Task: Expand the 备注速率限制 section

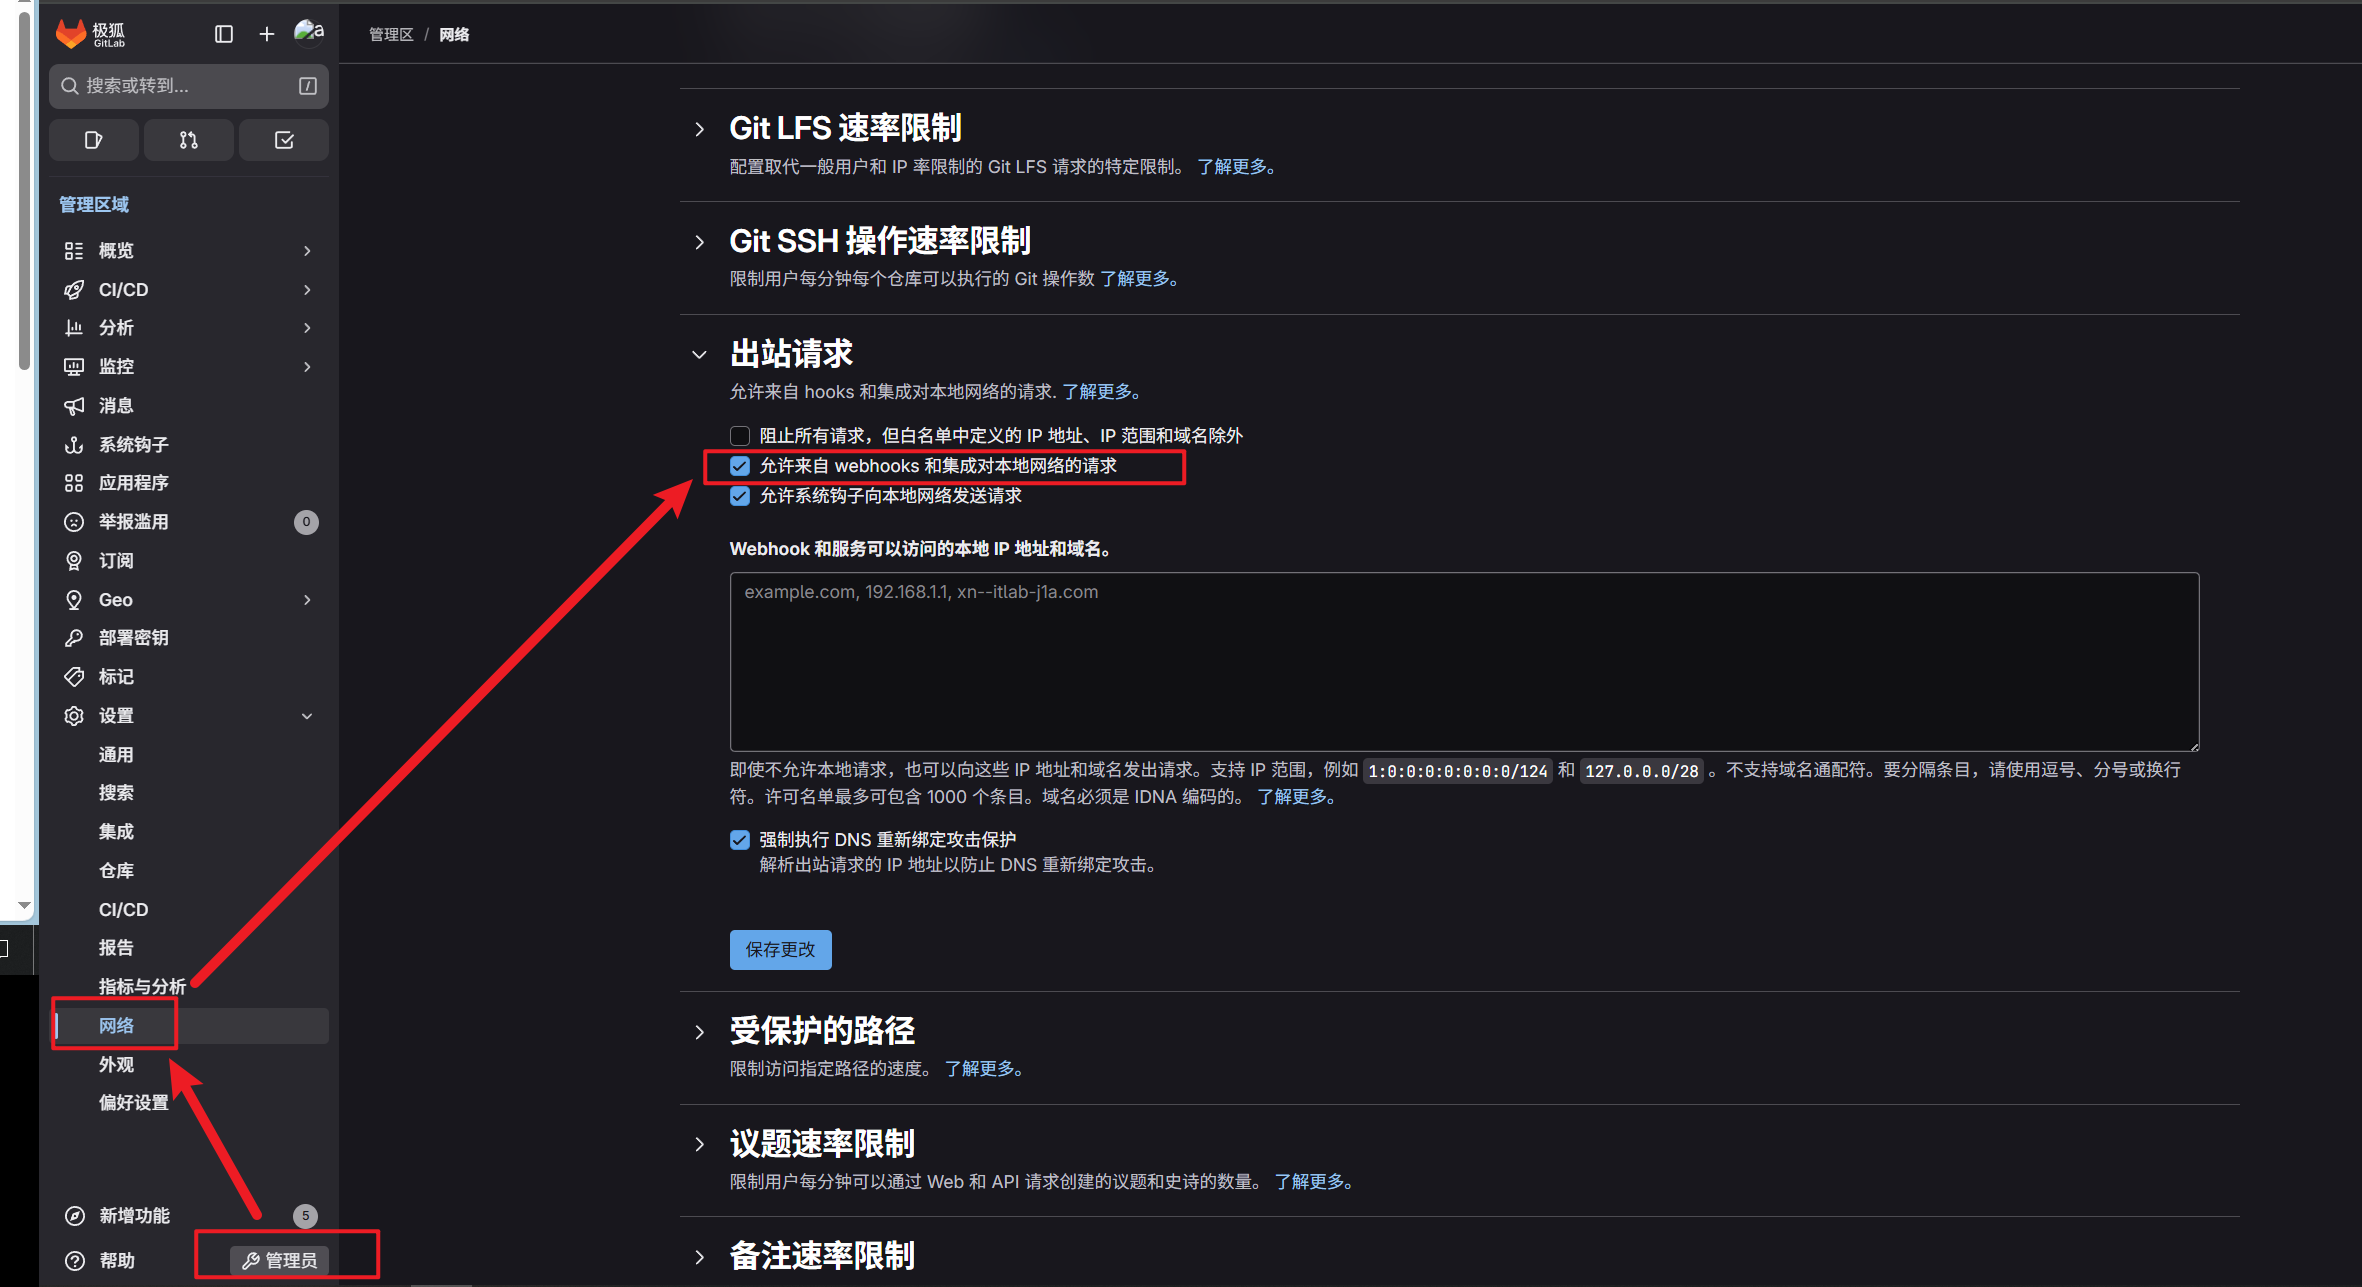Action: [700, 1257]
